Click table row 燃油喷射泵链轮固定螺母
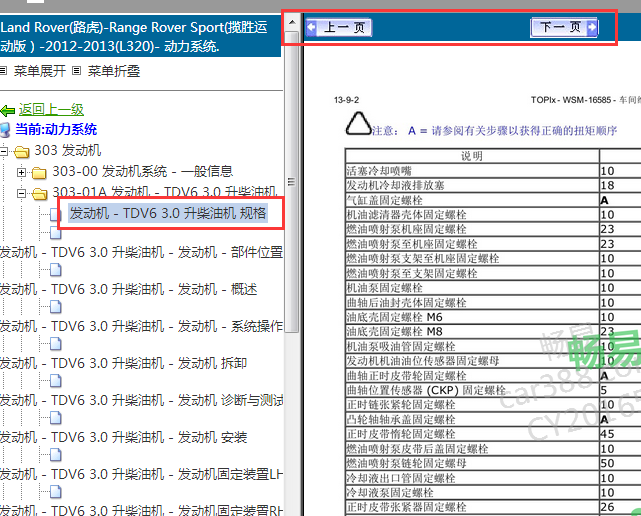This screenshot has width=641, height=516. 472,463
